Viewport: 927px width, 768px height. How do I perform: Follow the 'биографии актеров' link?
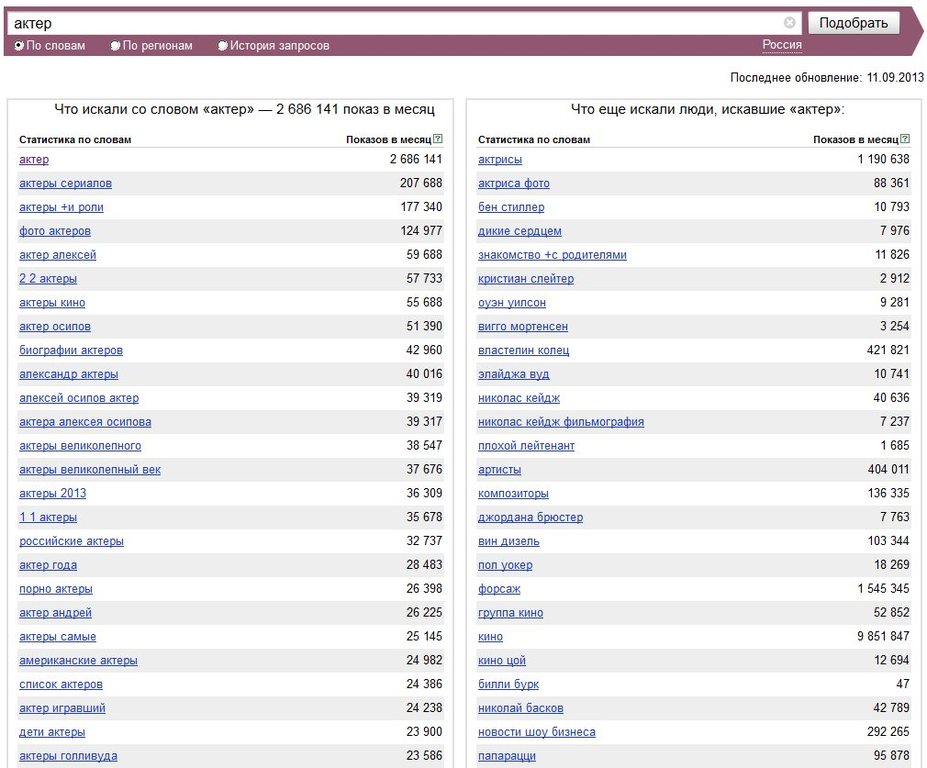click(71, 350)
